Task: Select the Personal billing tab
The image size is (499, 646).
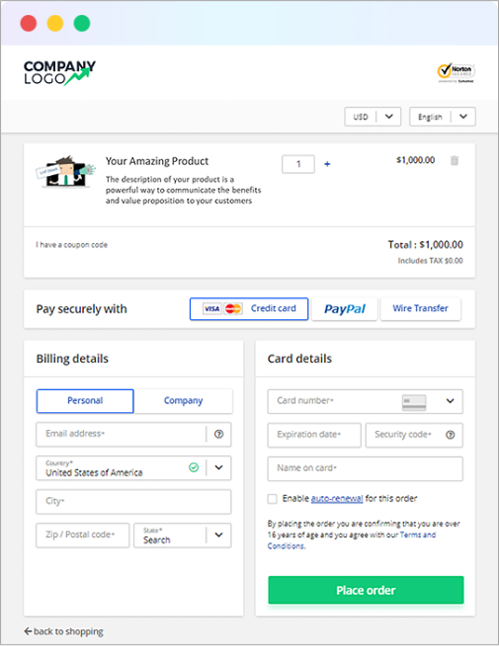Action: (x=85, y=401)
